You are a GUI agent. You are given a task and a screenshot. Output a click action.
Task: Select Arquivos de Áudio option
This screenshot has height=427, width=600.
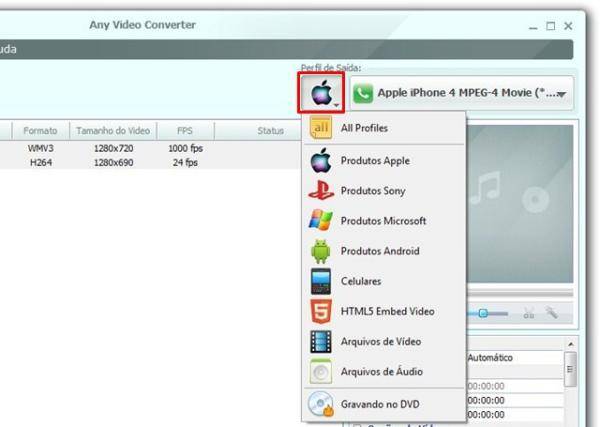click(384, 372)
